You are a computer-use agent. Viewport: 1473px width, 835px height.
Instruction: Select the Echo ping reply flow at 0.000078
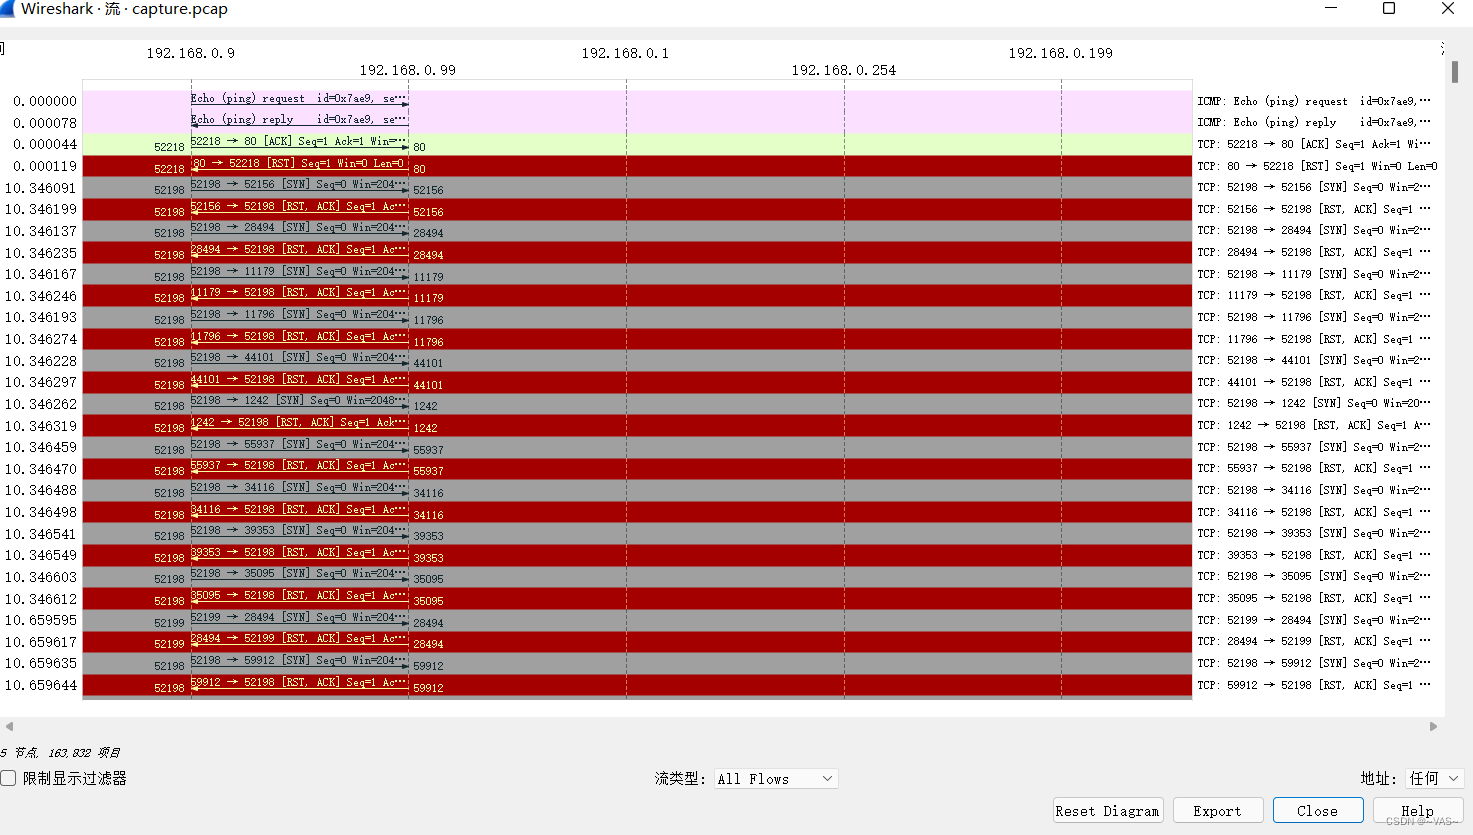pos(637,123)
